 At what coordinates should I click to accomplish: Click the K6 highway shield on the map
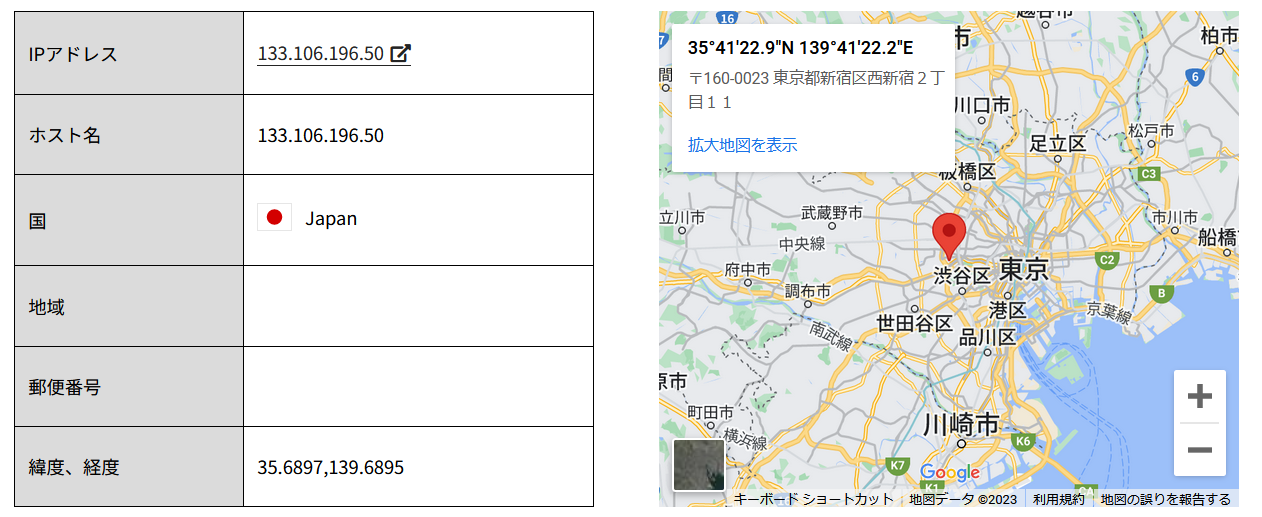(x=1022, y=441)
